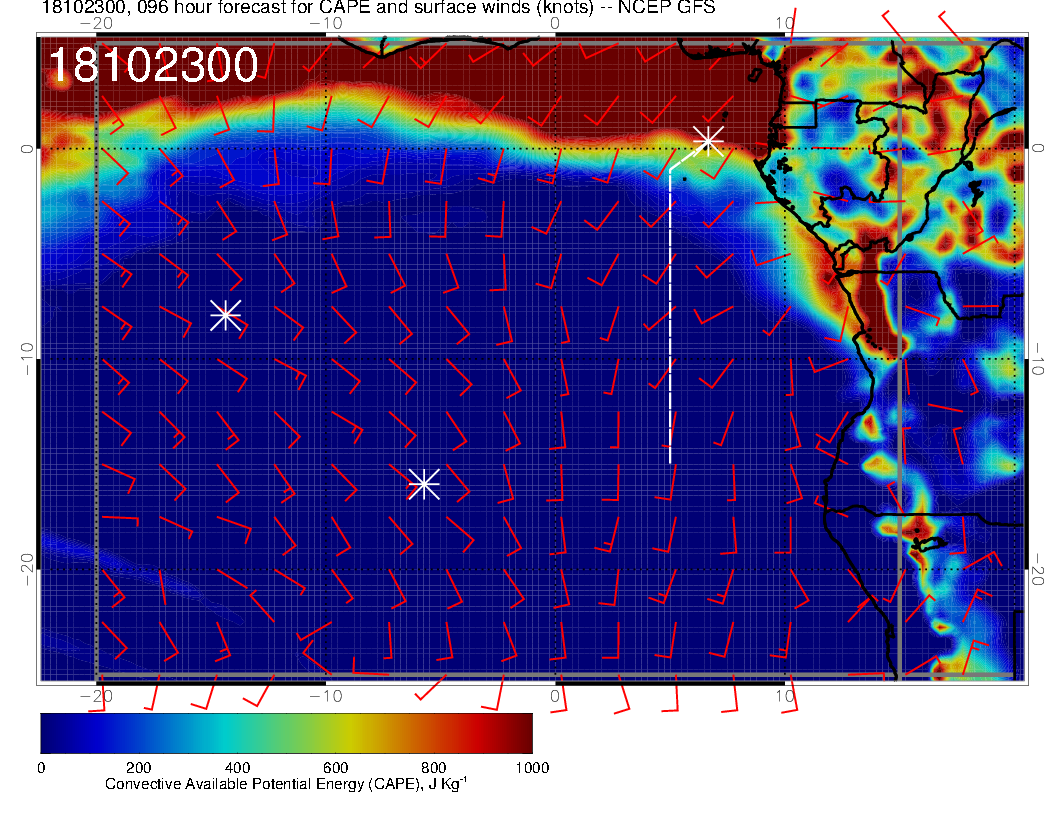The height and width of the screenshot is (816, 1056).
Task: Select the large white 18102300 timestamp label
Action: (x=153, y=66)
